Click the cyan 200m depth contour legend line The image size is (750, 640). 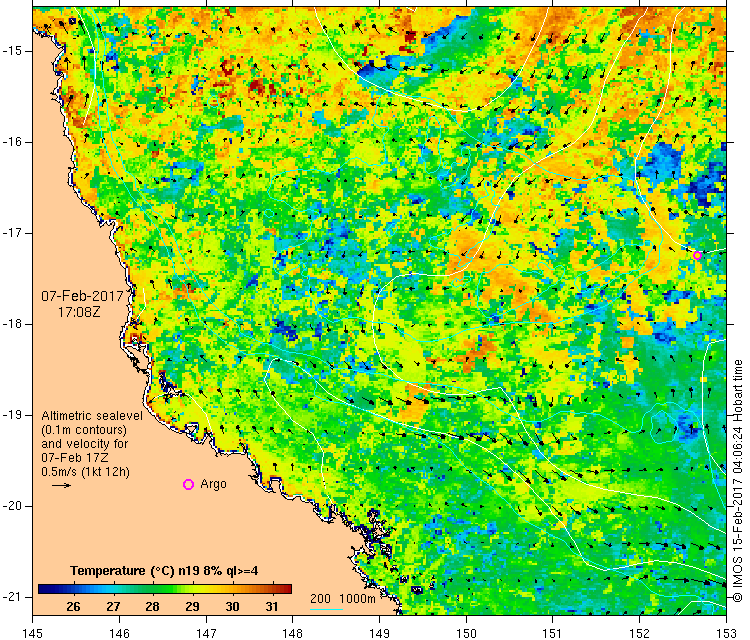(x=327, y=609)
